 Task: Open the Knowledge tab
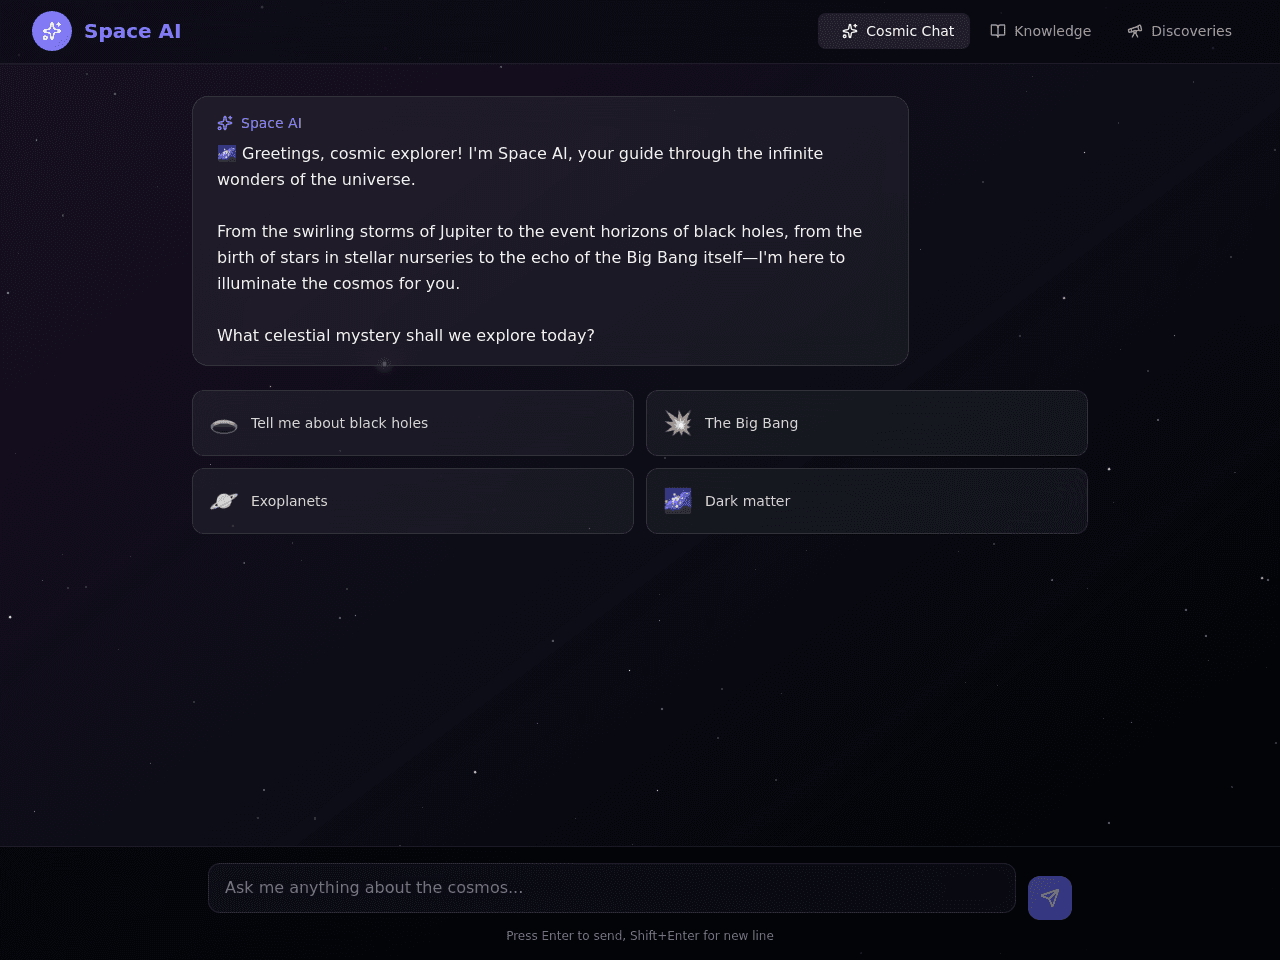1041,31
